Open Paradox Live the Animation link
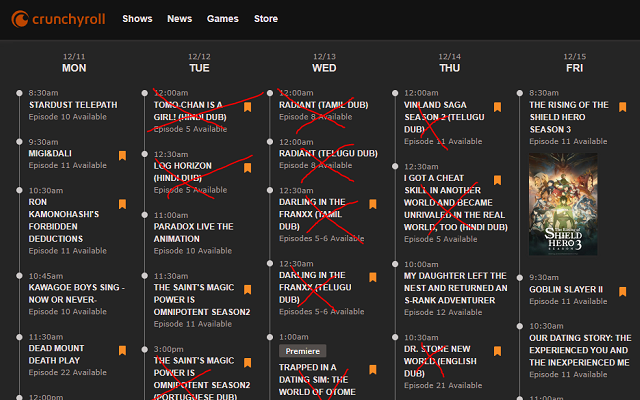This screenshot has width=640, height=400. coord(193,233)
